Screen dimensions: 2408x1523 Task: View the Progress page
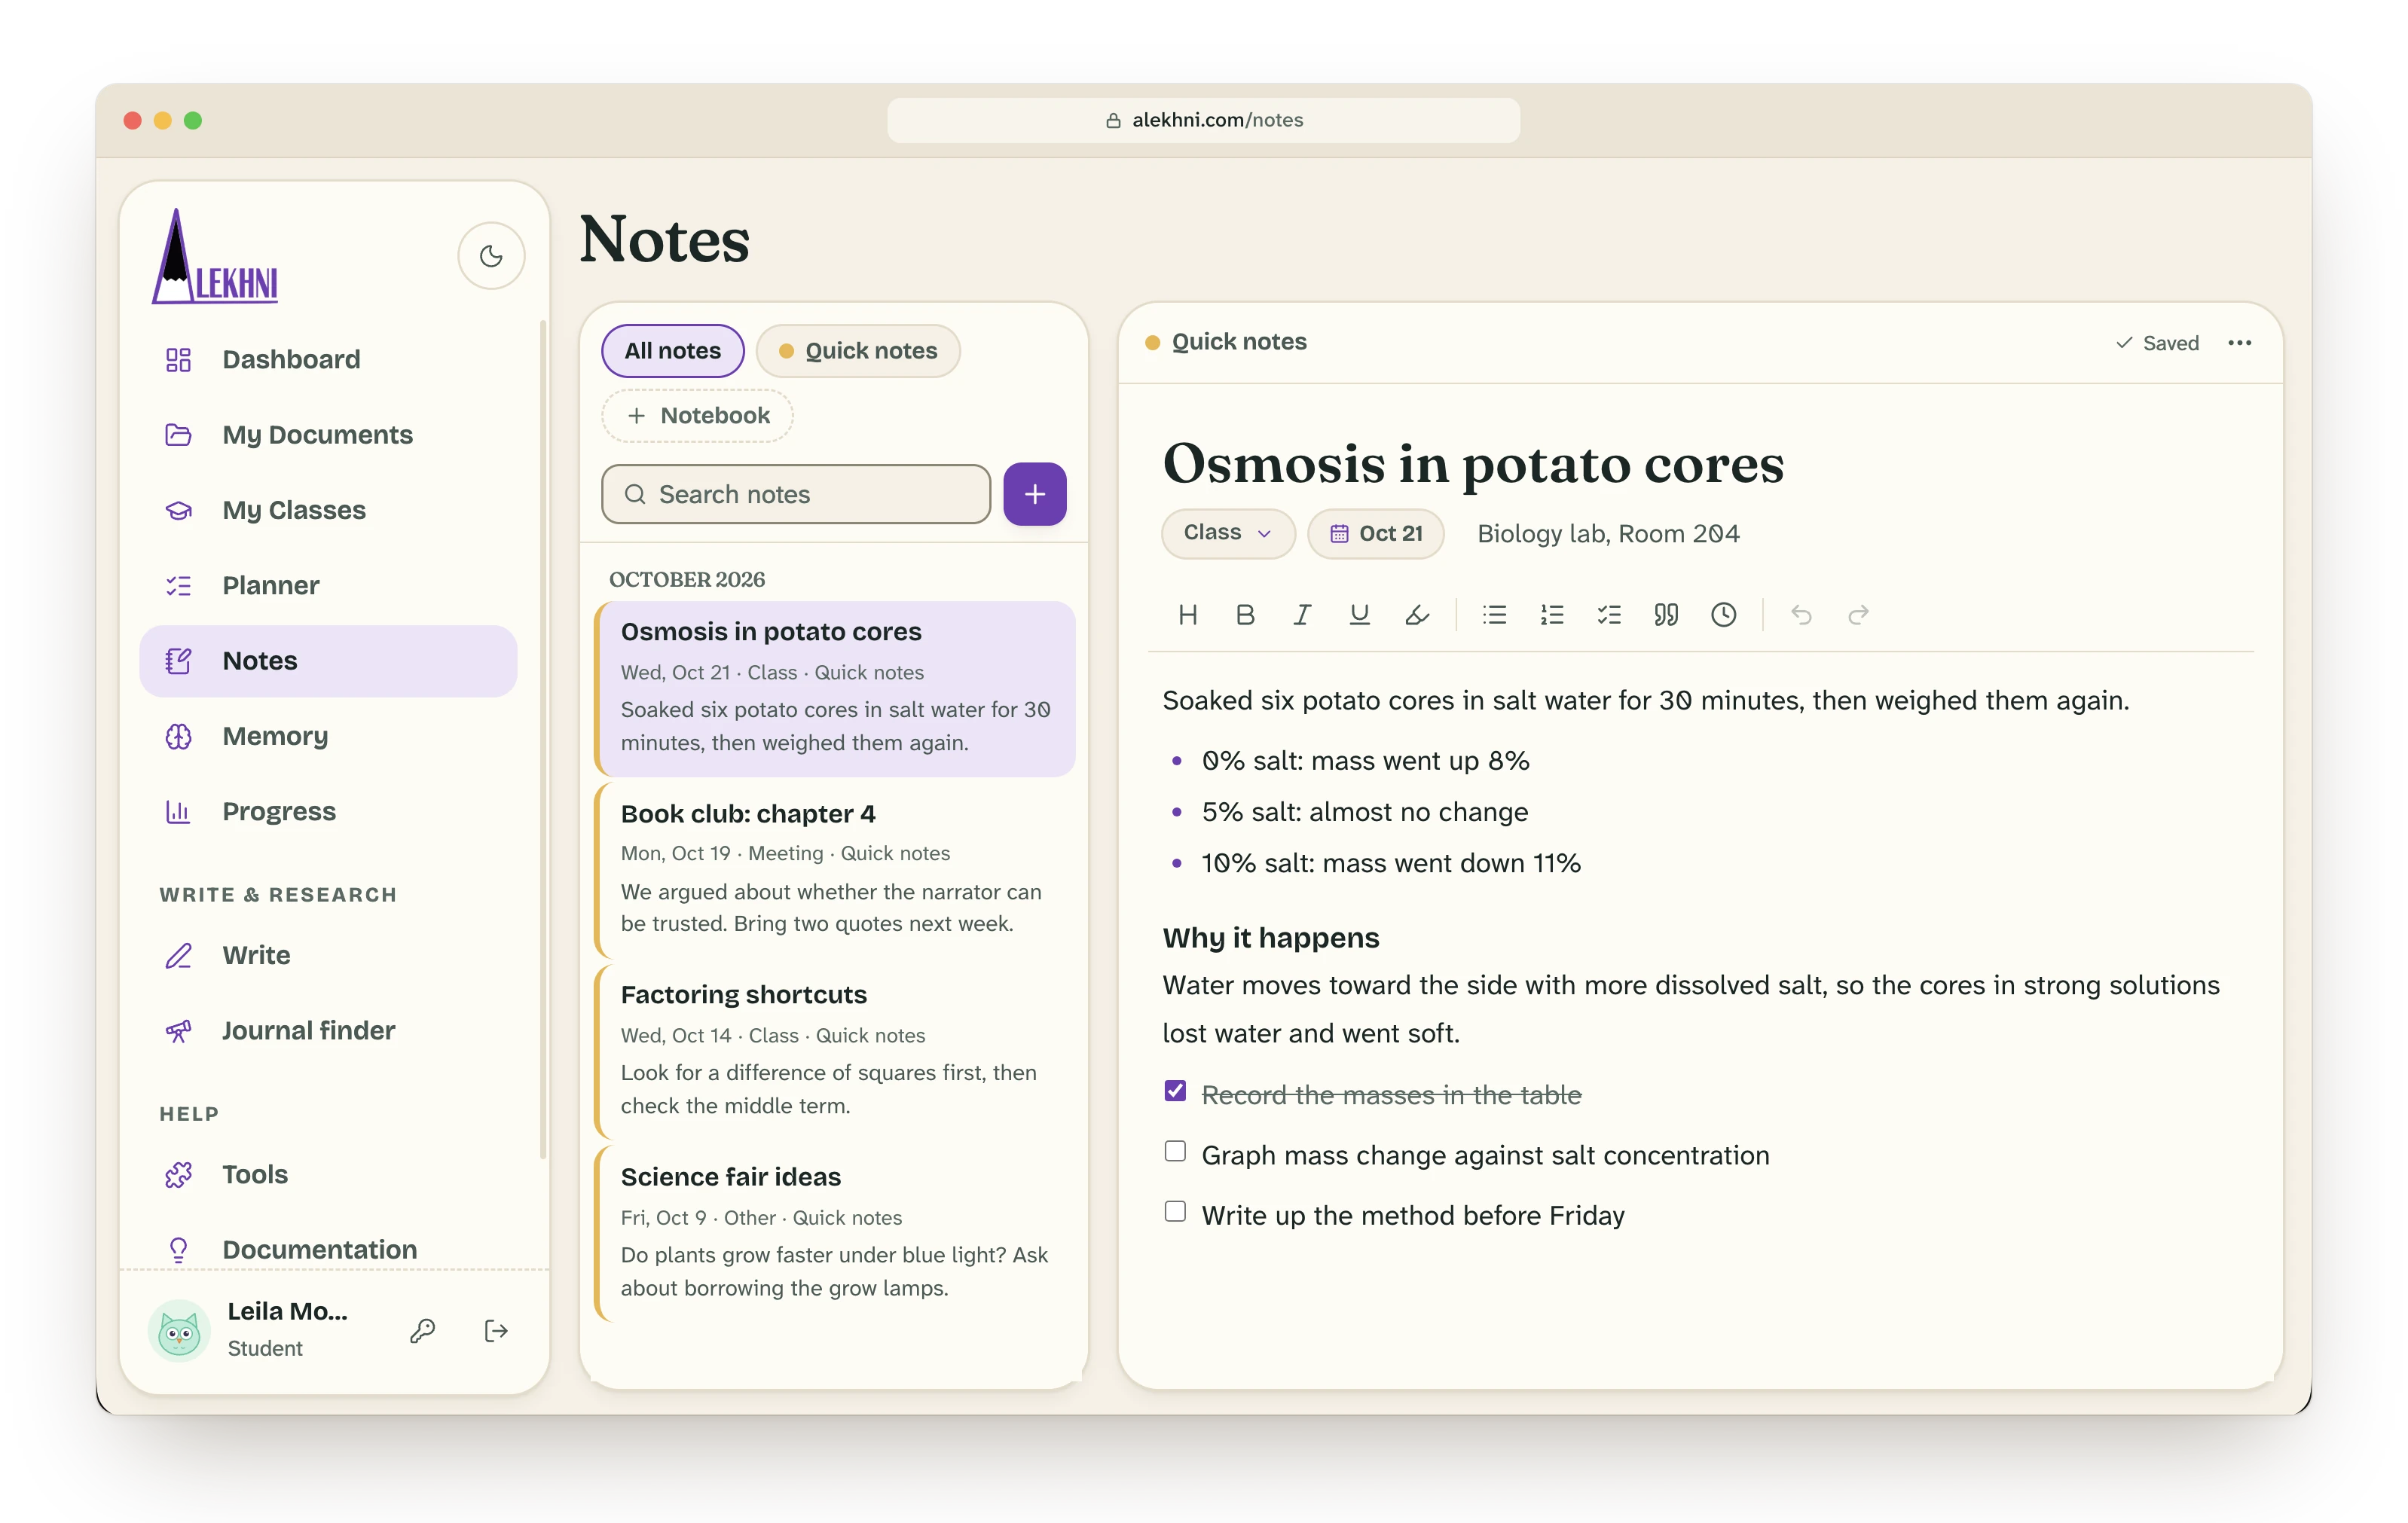point(328,811)
